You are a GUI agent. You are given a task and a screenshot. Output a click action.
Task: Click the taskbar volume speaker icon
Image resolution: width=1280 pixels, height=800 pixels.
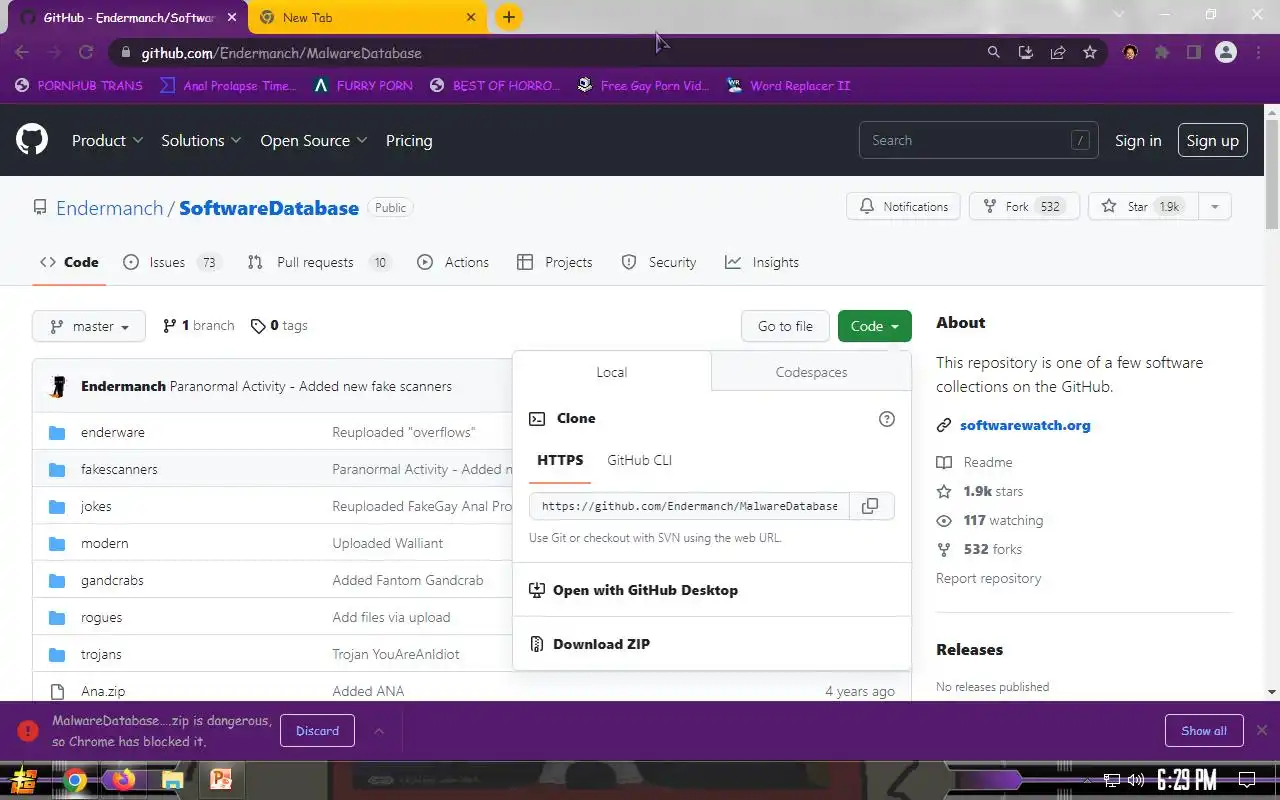1135,780
